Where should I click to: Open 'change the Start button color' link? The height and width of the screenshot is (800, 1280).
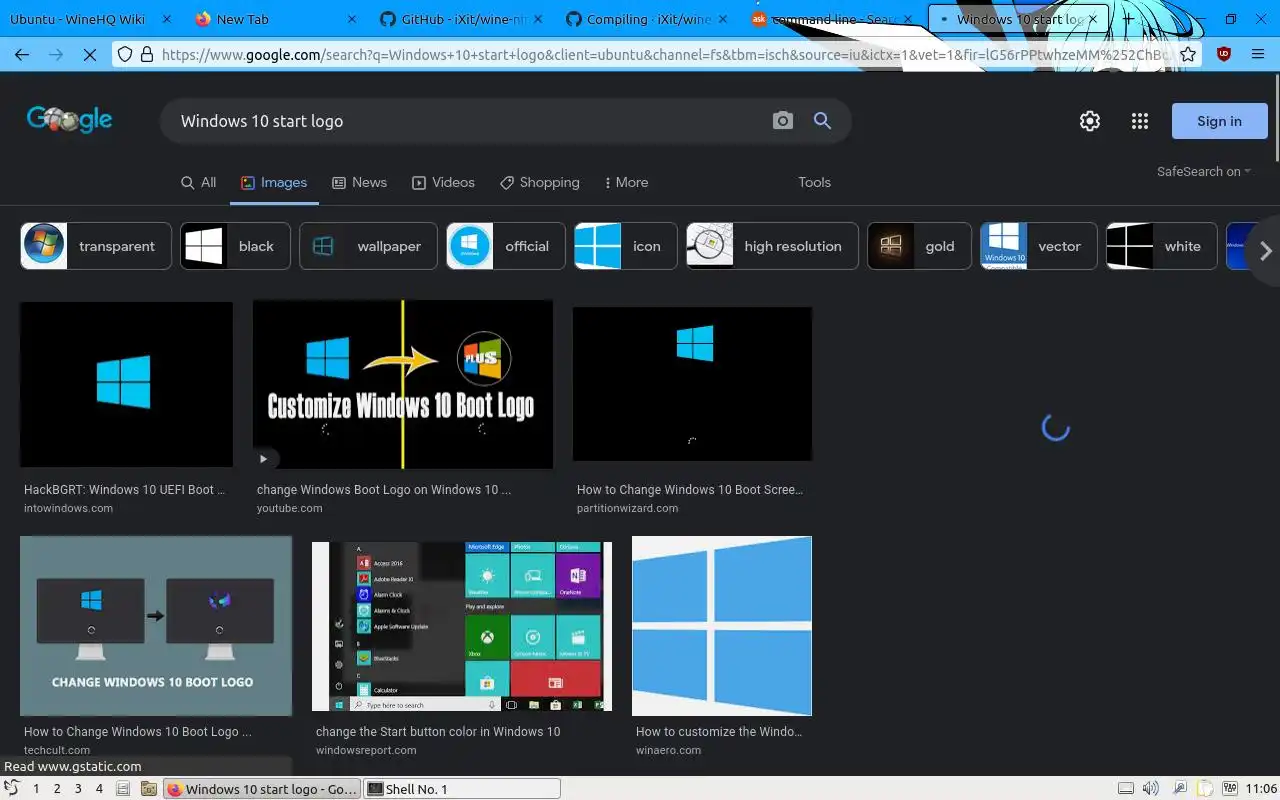[438, 732]
